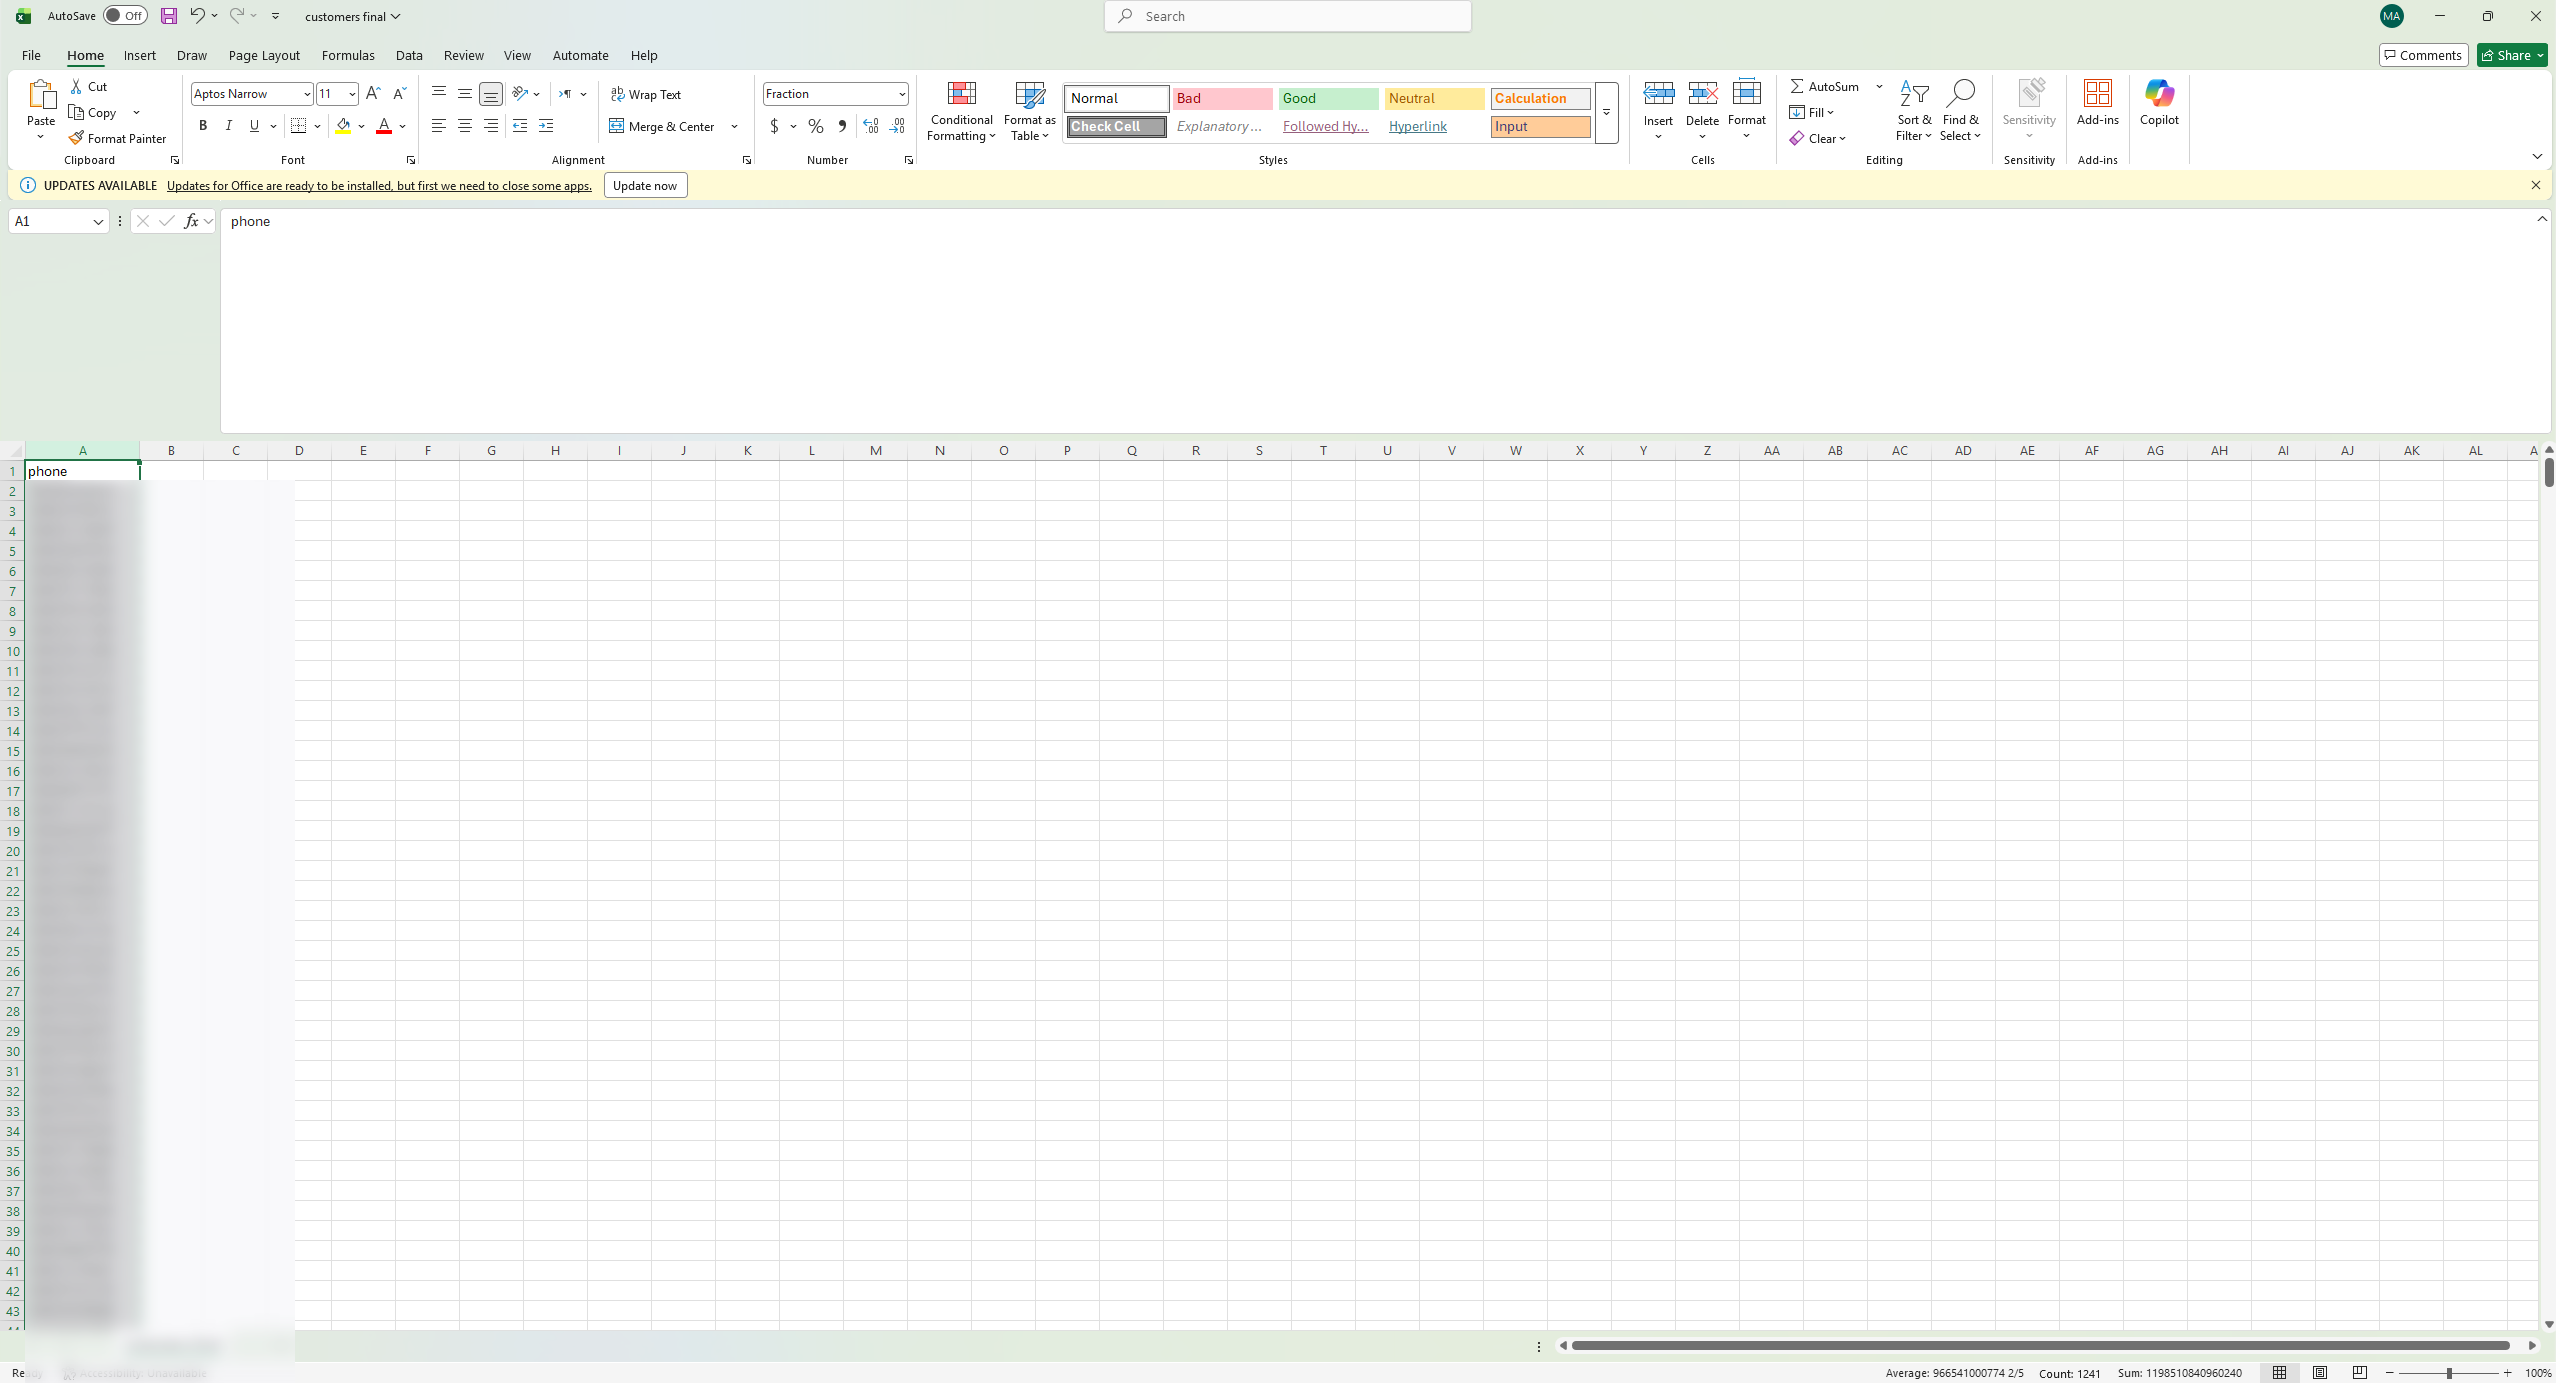Viewport: 2556px width, 1383px height.
Task: Decrease the cell indent
Action: pyautogui.click(x=520, y=126)
